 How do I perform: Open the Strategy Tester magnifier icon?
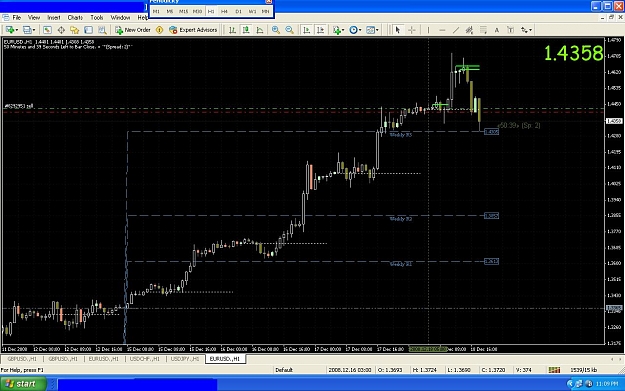102,30
